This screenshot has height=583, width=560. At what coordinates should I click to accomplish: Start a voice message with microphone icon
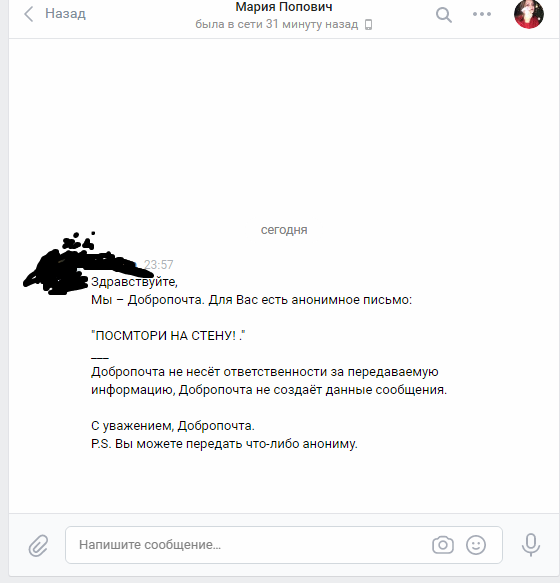[531, 545]
